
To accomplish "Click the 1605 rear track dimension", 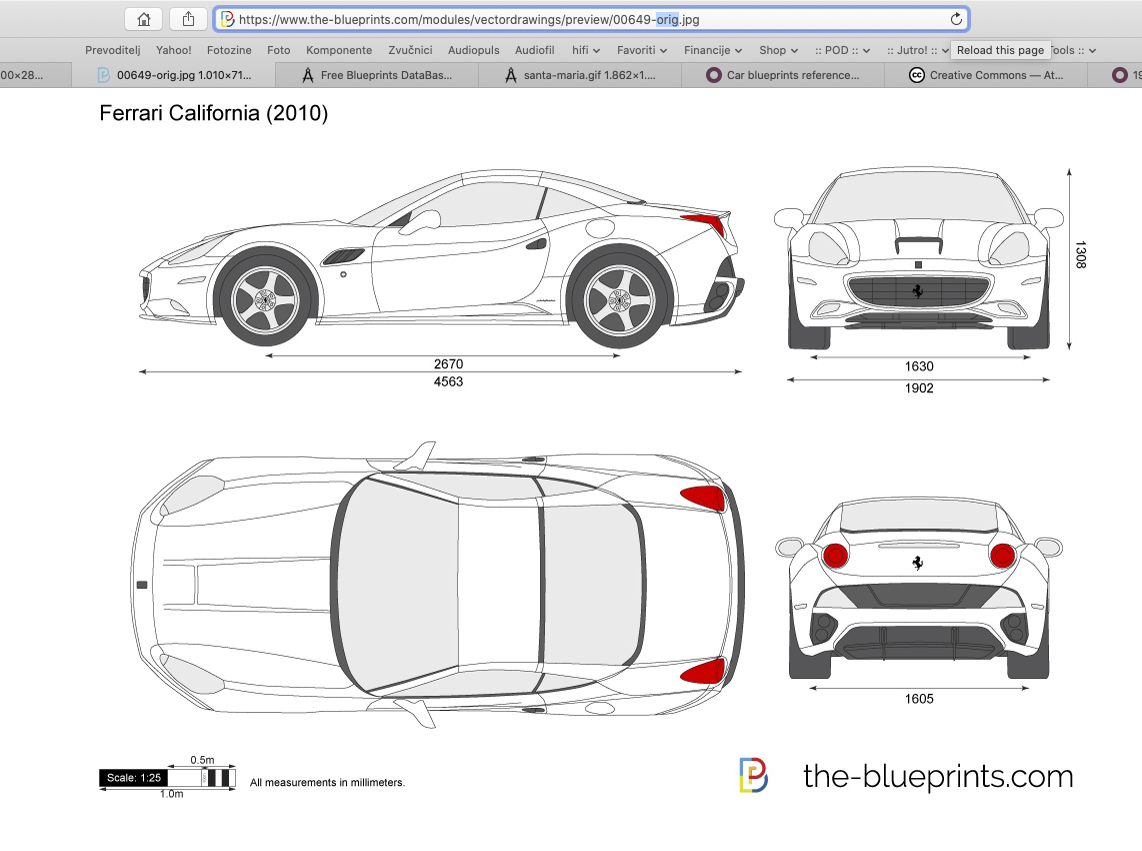I will (919, 699).
